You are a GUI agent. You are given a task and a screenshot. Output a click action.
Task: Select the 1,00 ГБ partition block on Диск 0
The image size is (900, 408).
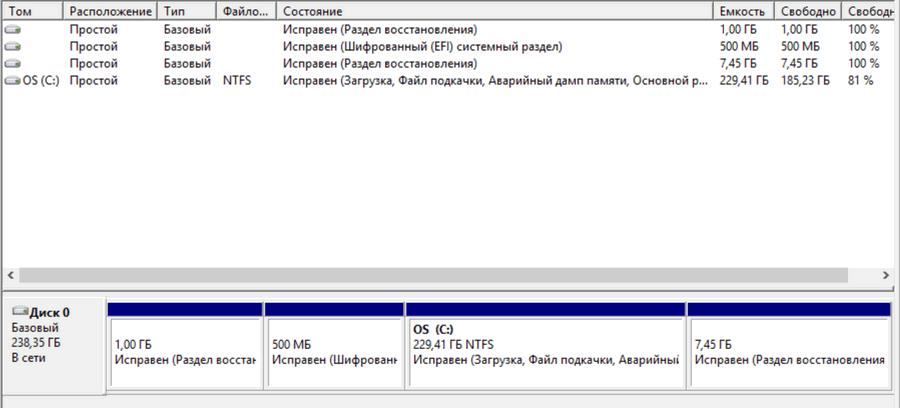coord(184,352)
